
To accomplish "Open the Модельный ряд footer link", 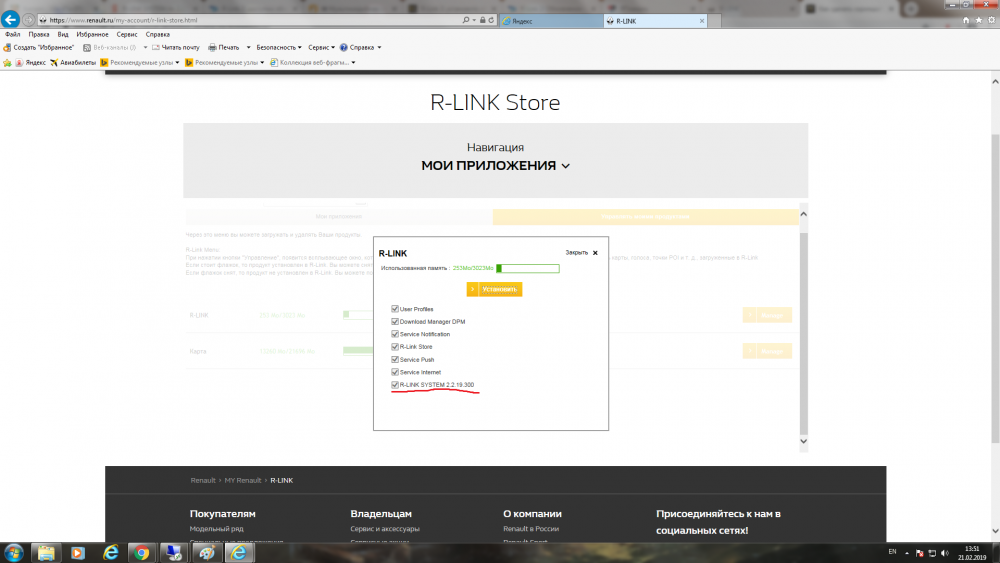I will (x=216, y=529).
